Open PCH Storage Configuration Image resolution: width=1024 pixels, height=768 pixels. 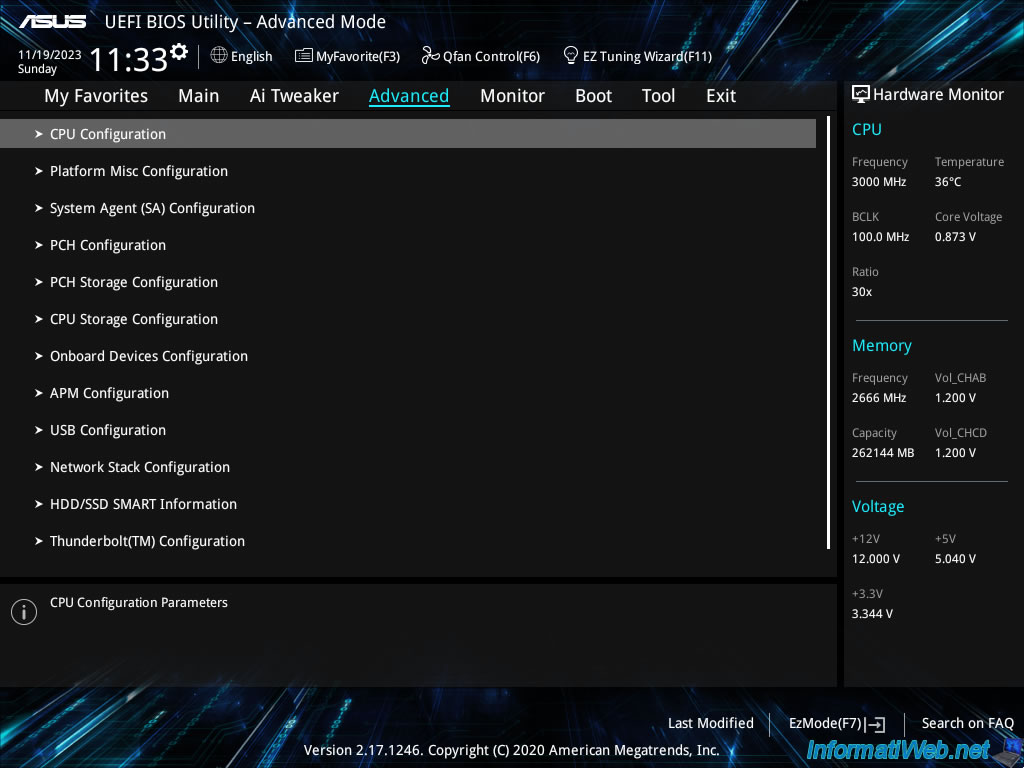point(133,282)
